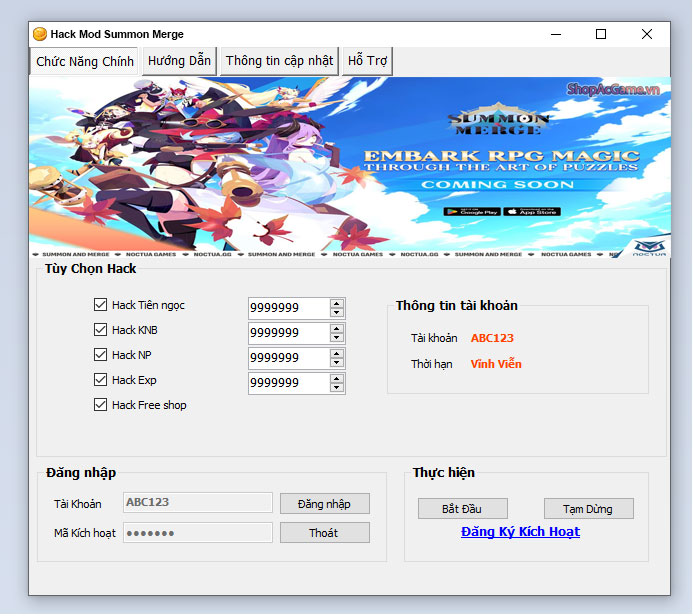The image size is (693, 616).
Task: Open the Hướng Dẫn tab
Action: (x=179, y=61)
